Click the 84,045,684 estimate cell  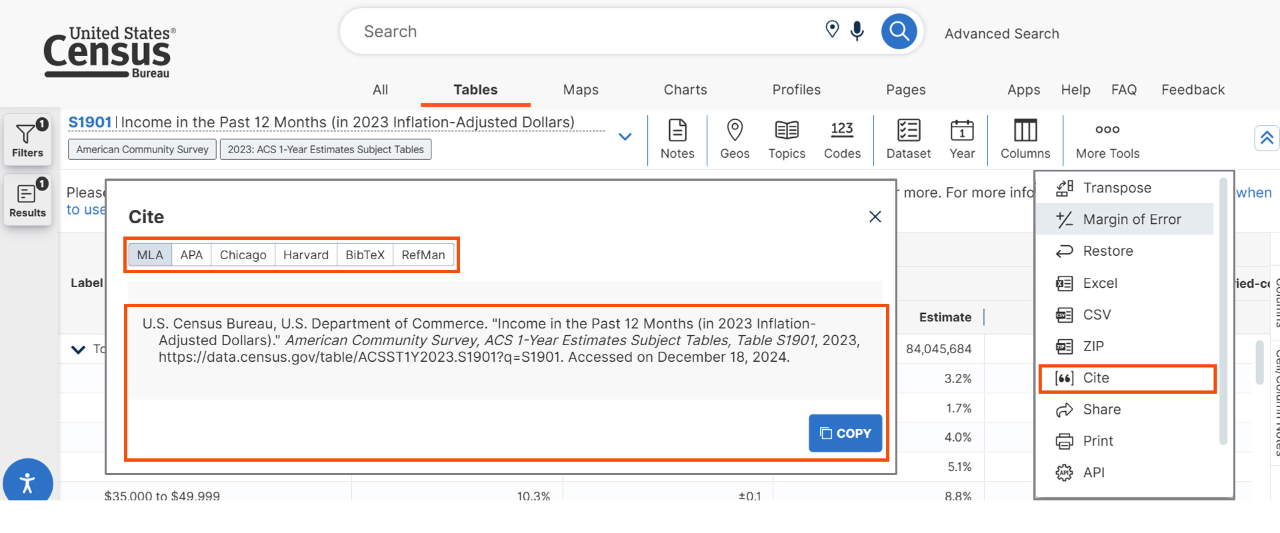[x=939, y=349]
